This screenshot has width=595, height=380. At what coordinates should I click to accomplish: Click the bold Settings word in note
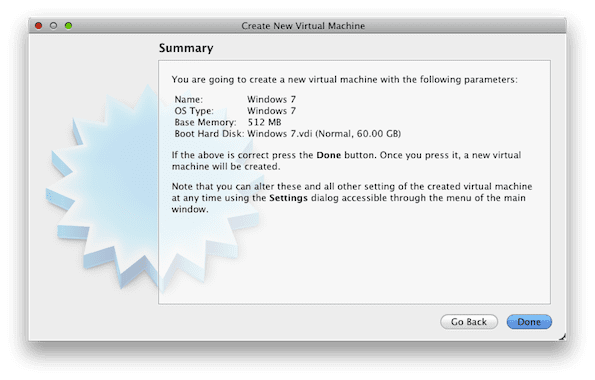pyautogui.click(x=288, y=198)
